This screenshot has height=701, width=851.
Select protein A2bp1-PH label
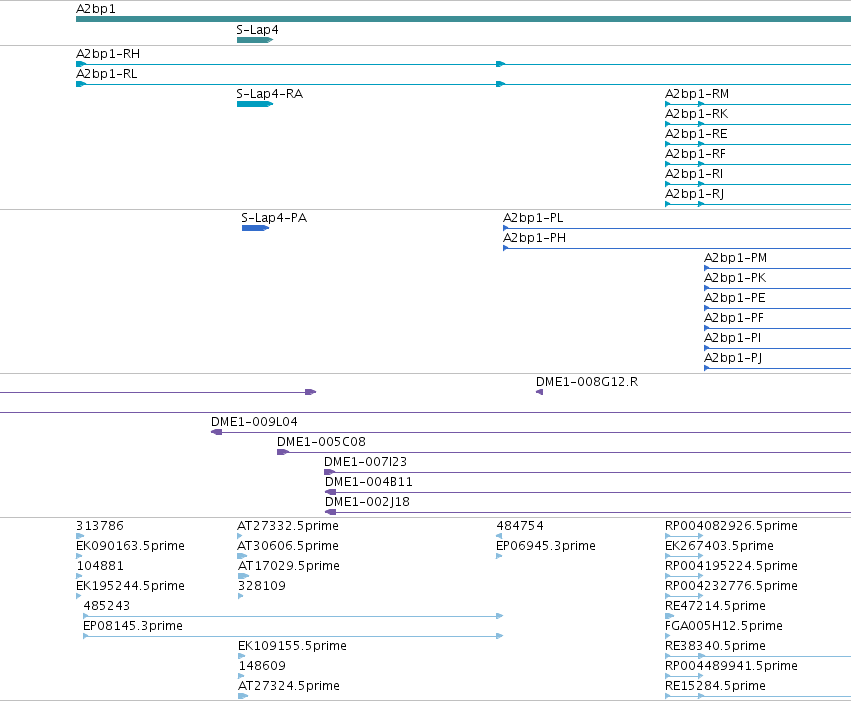pos(535,238)
